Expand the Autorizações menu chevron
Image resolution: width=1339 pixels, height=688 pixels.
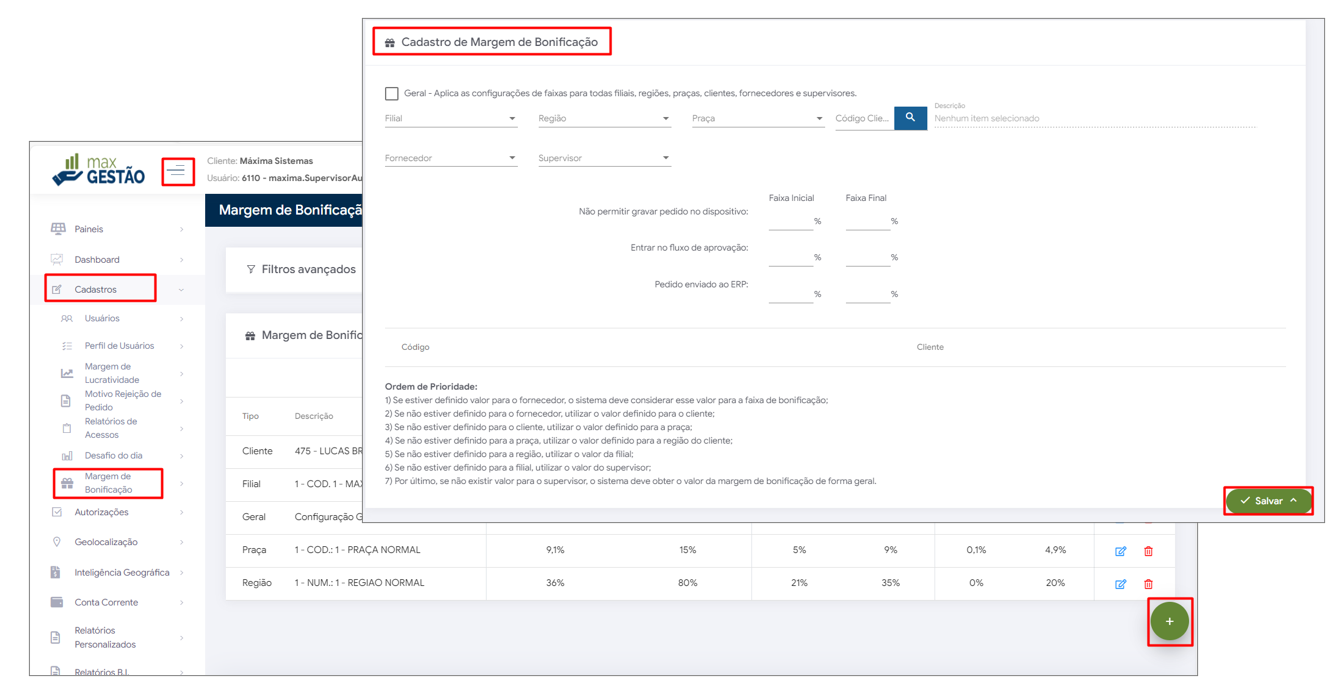point(181,512)
